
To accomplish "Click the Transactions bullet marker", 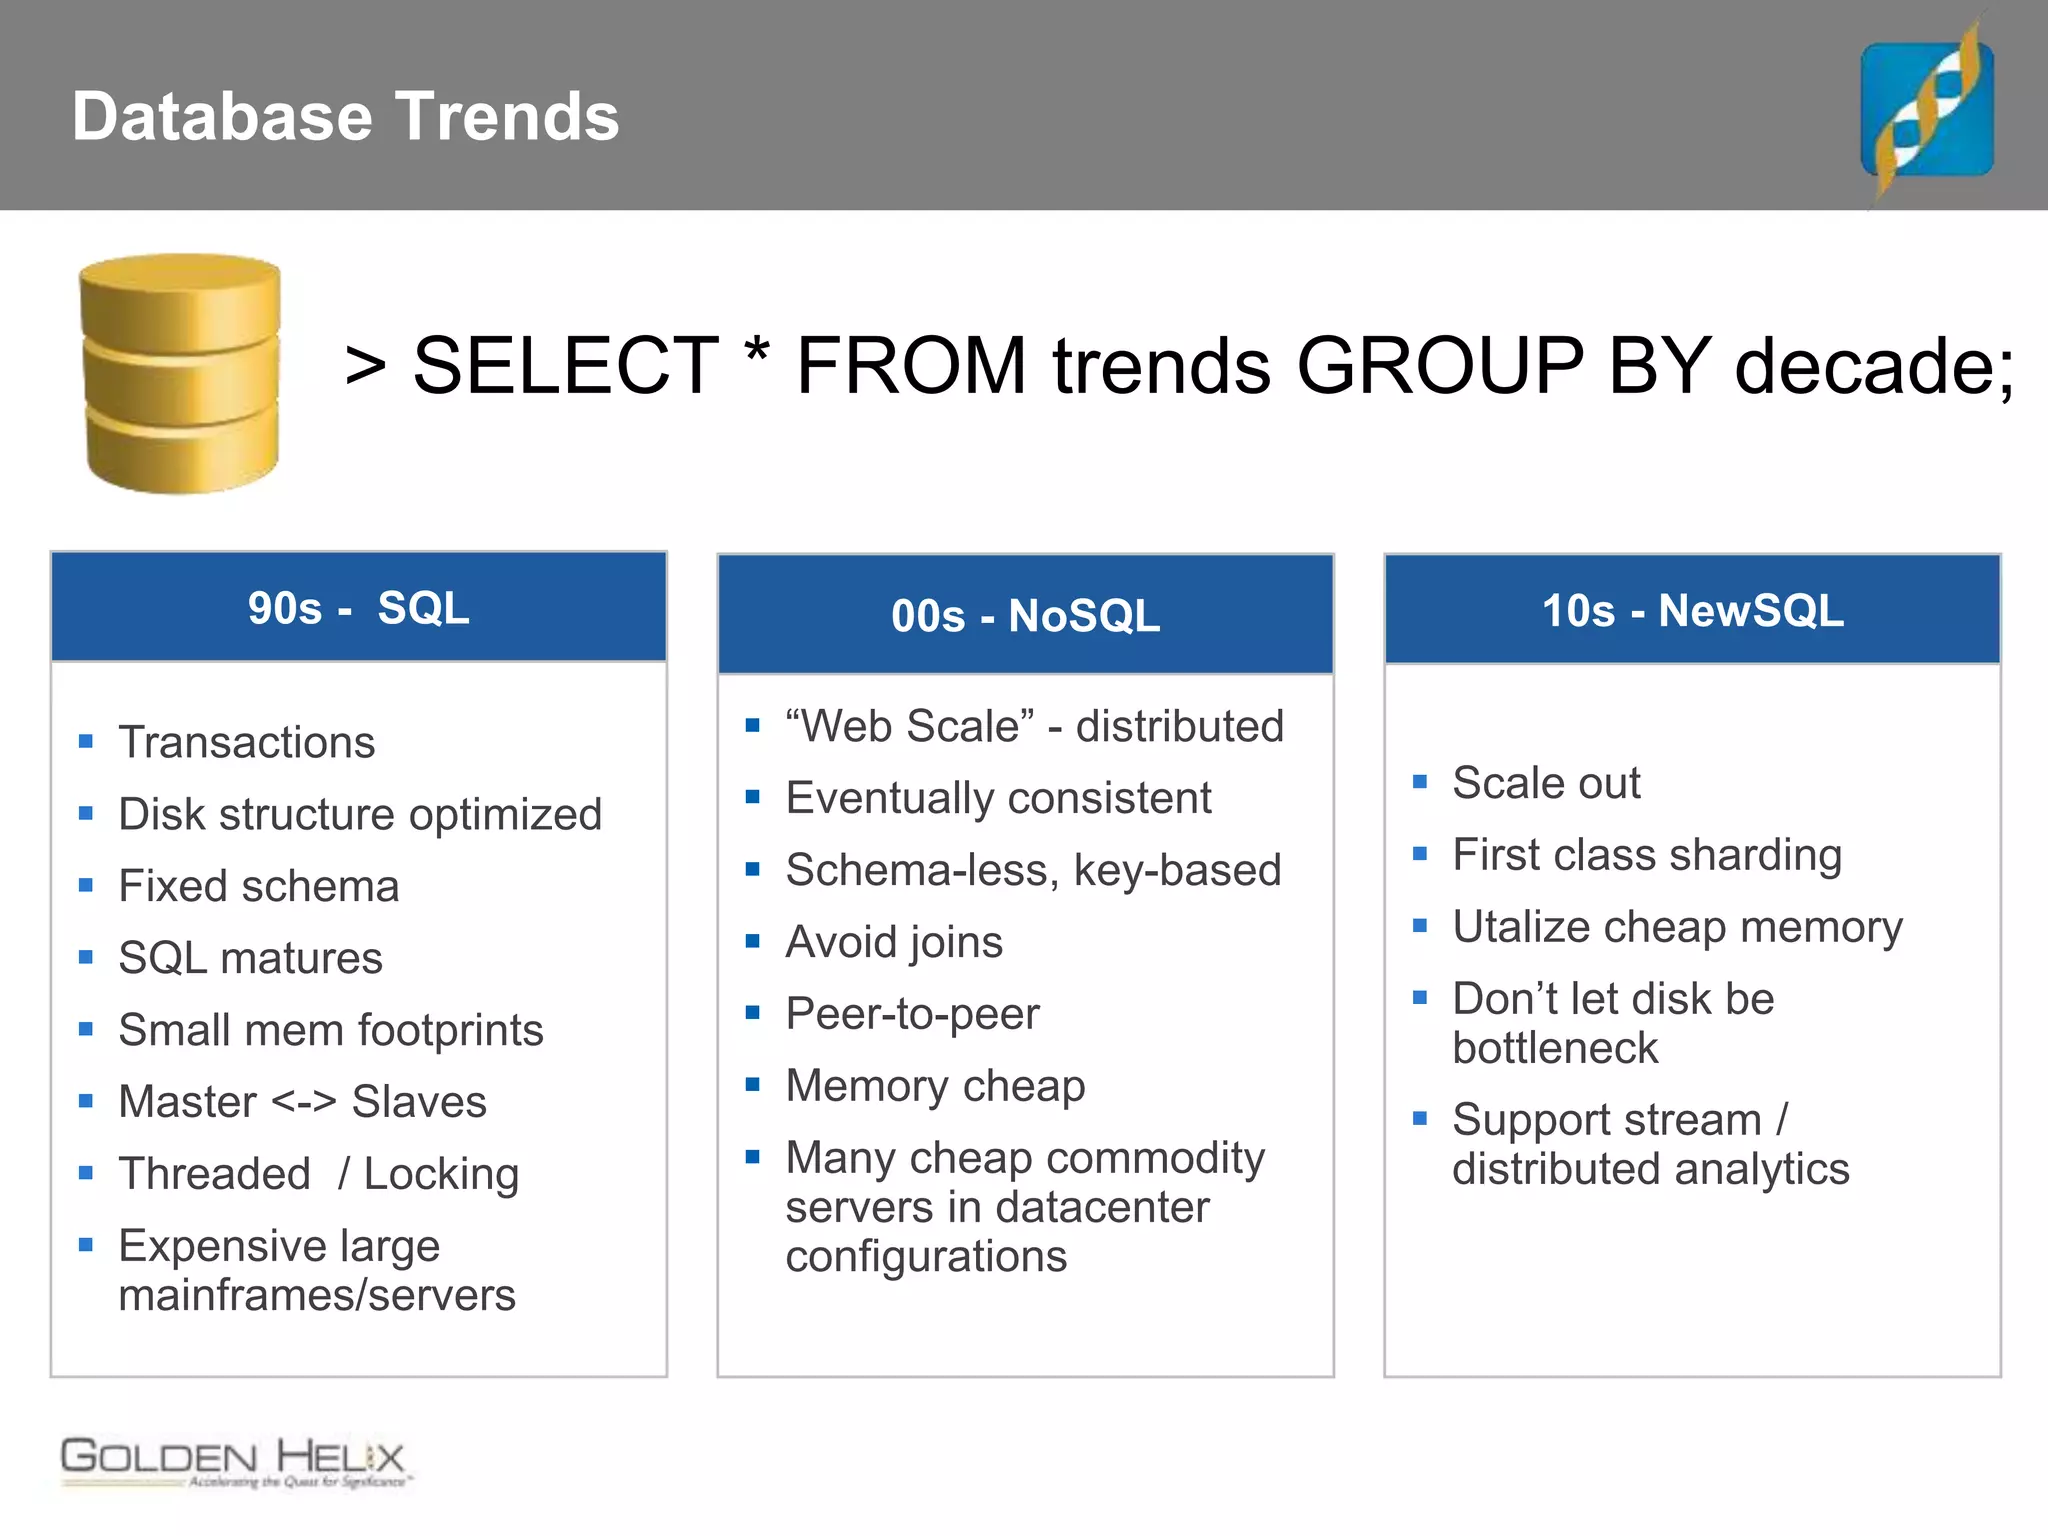I will (86, 742).
